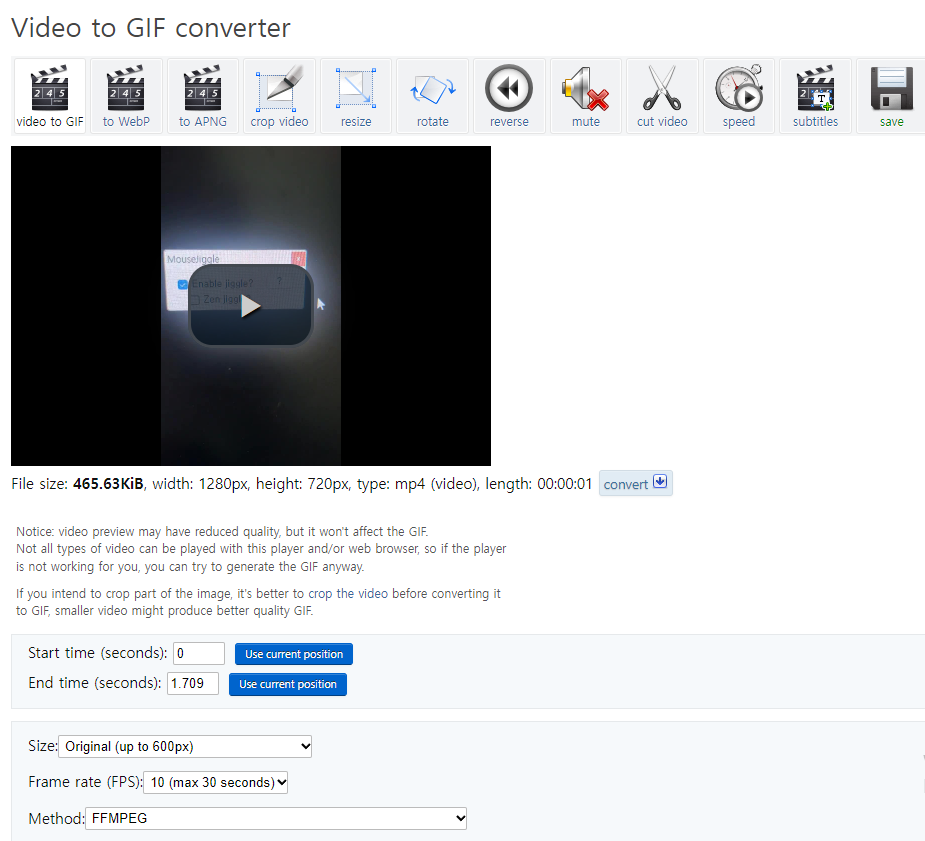Open the Method dropdown showing FFMPEG
Viewport: 925px width, 841px height.
276,819
